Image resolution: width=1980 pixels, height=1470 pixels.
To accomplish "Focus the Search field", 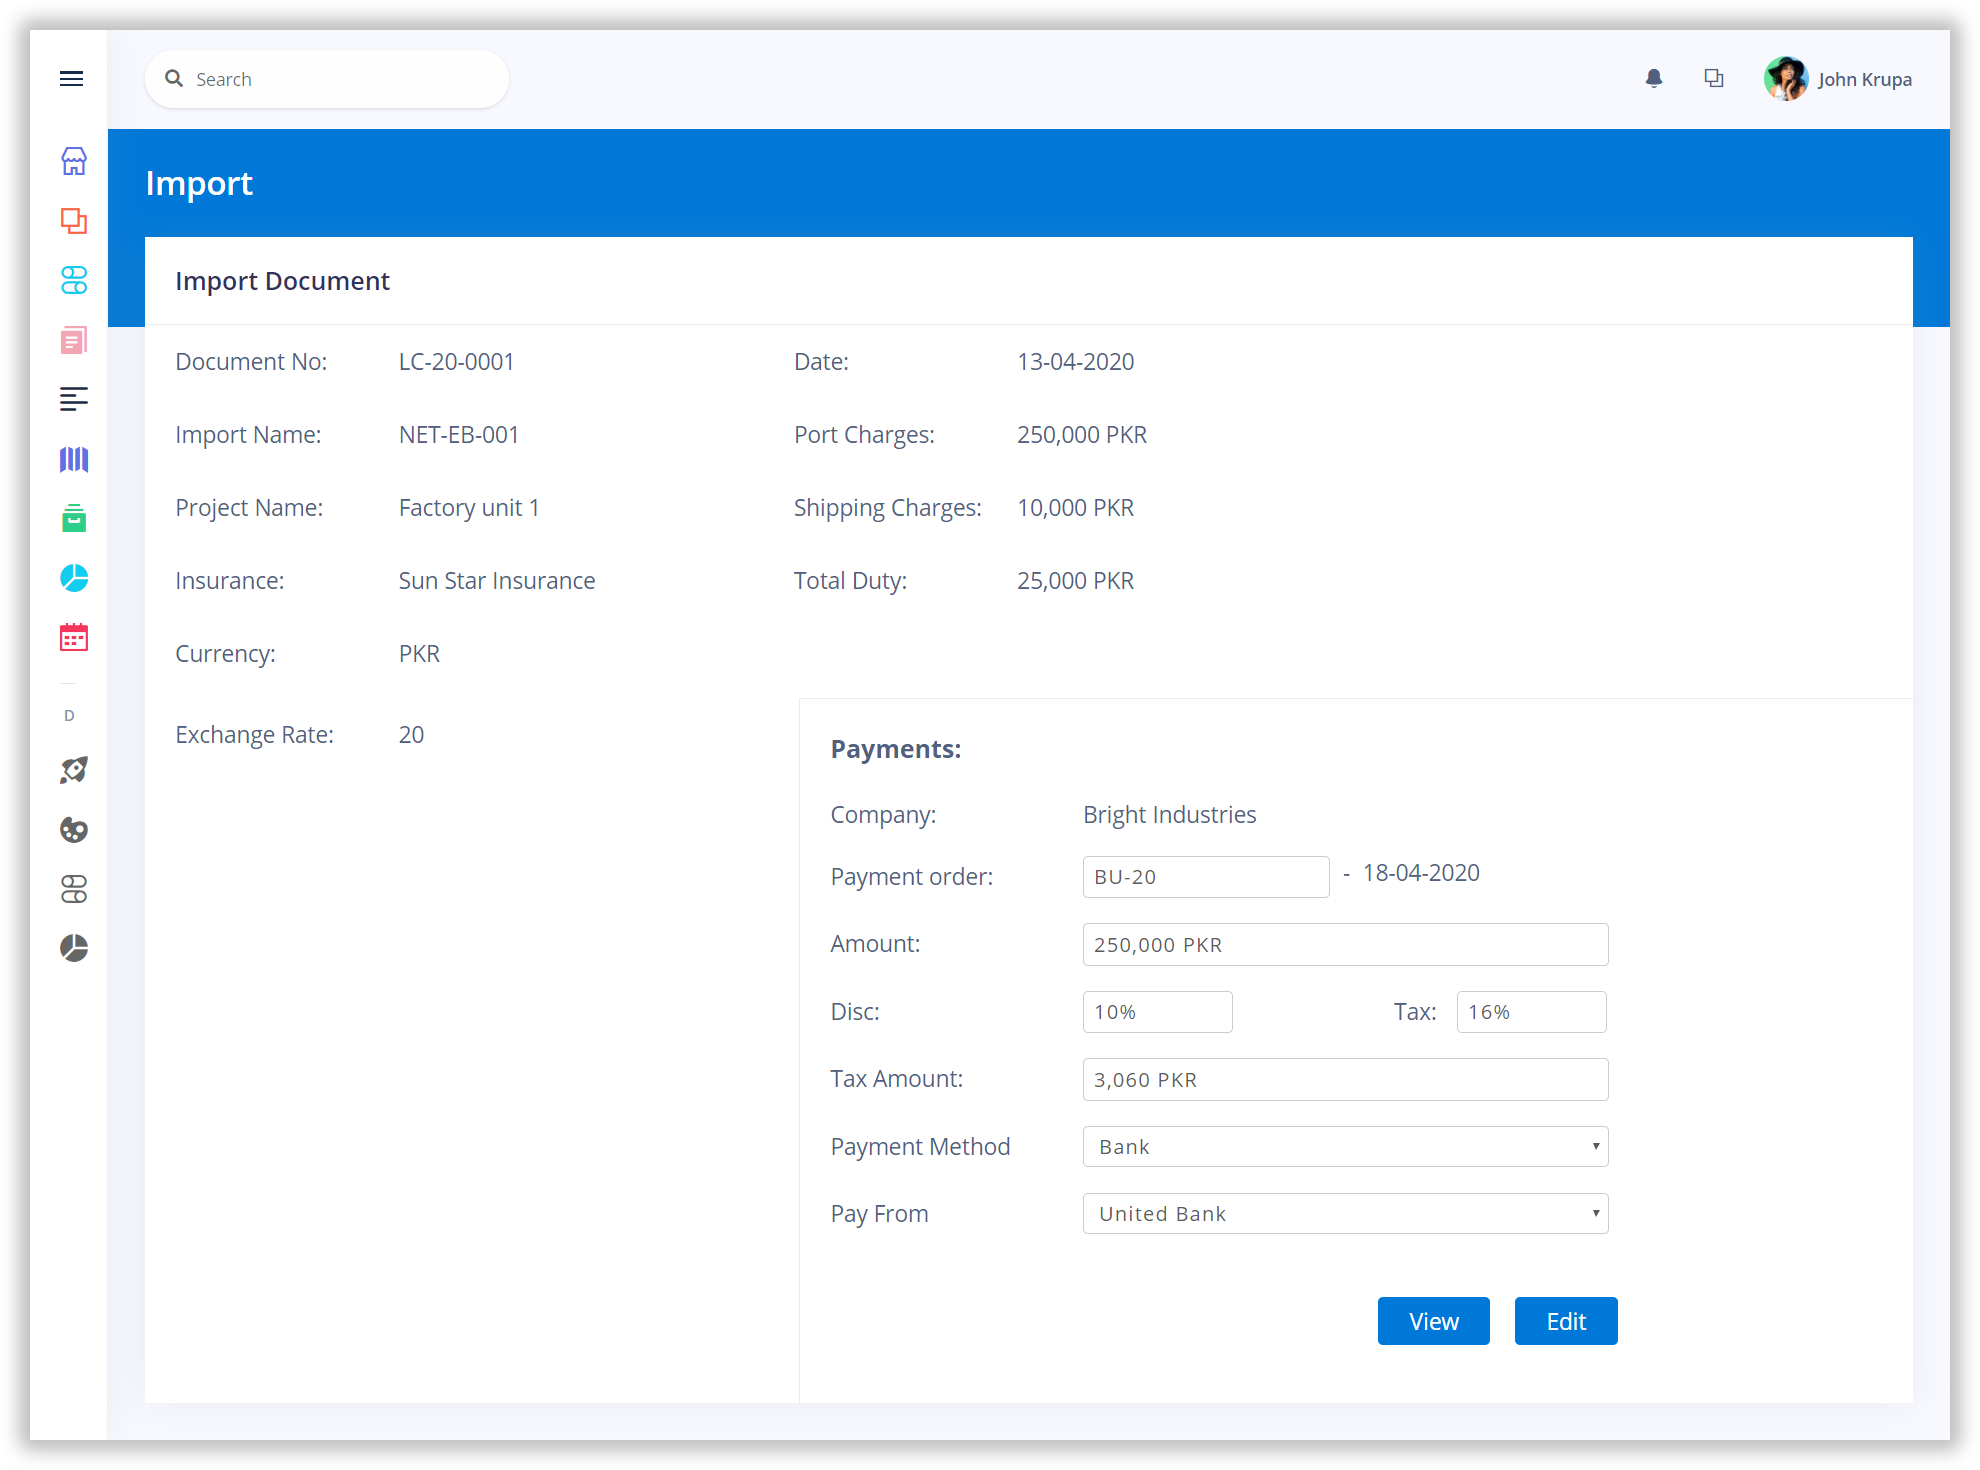I will [x=327, y=79].
